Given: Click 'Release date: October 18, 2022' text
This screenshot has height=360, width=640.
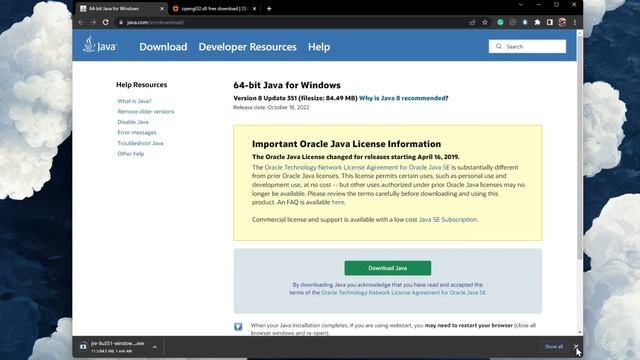Looking at the screenshot, I should coord(271,107).
